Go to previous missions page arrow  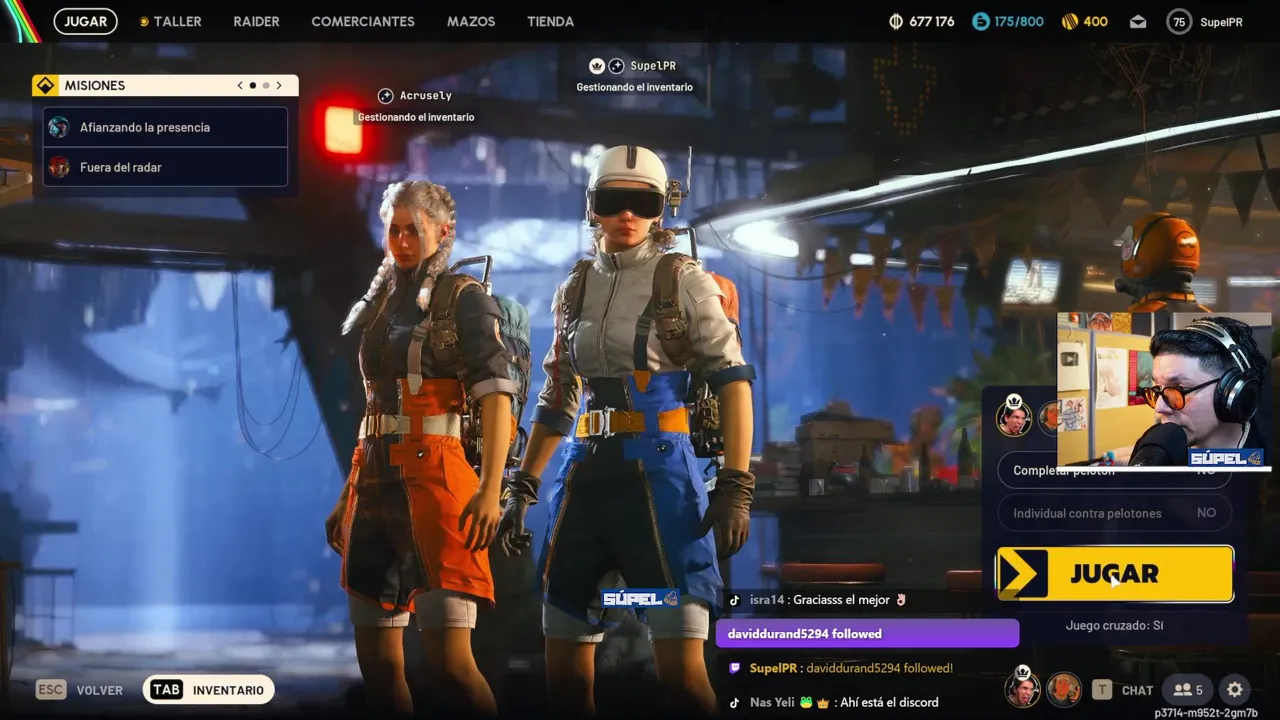pyautogui.click(x=240, y=85)
